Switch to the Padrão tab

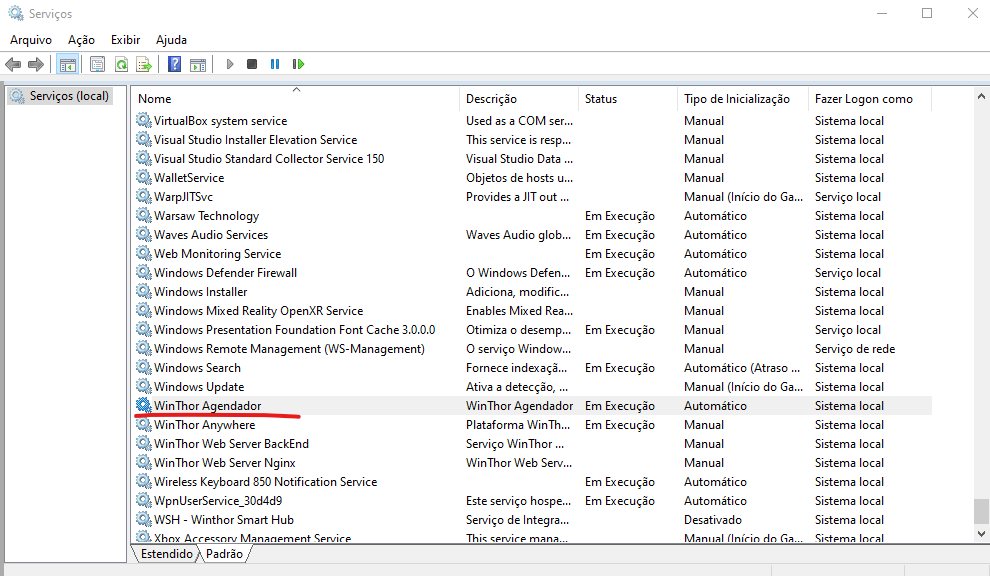pyautogui.click(x=224, y=554)
